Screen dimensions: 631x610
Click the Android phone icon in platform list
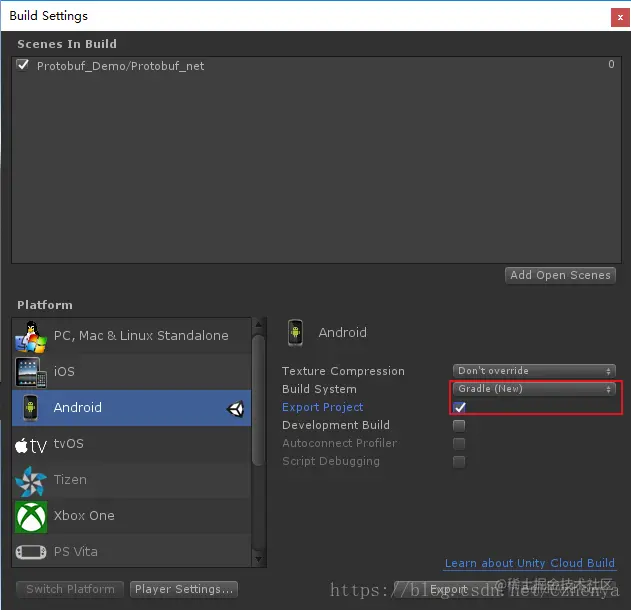pyautogui.click(x=30, y=408)
